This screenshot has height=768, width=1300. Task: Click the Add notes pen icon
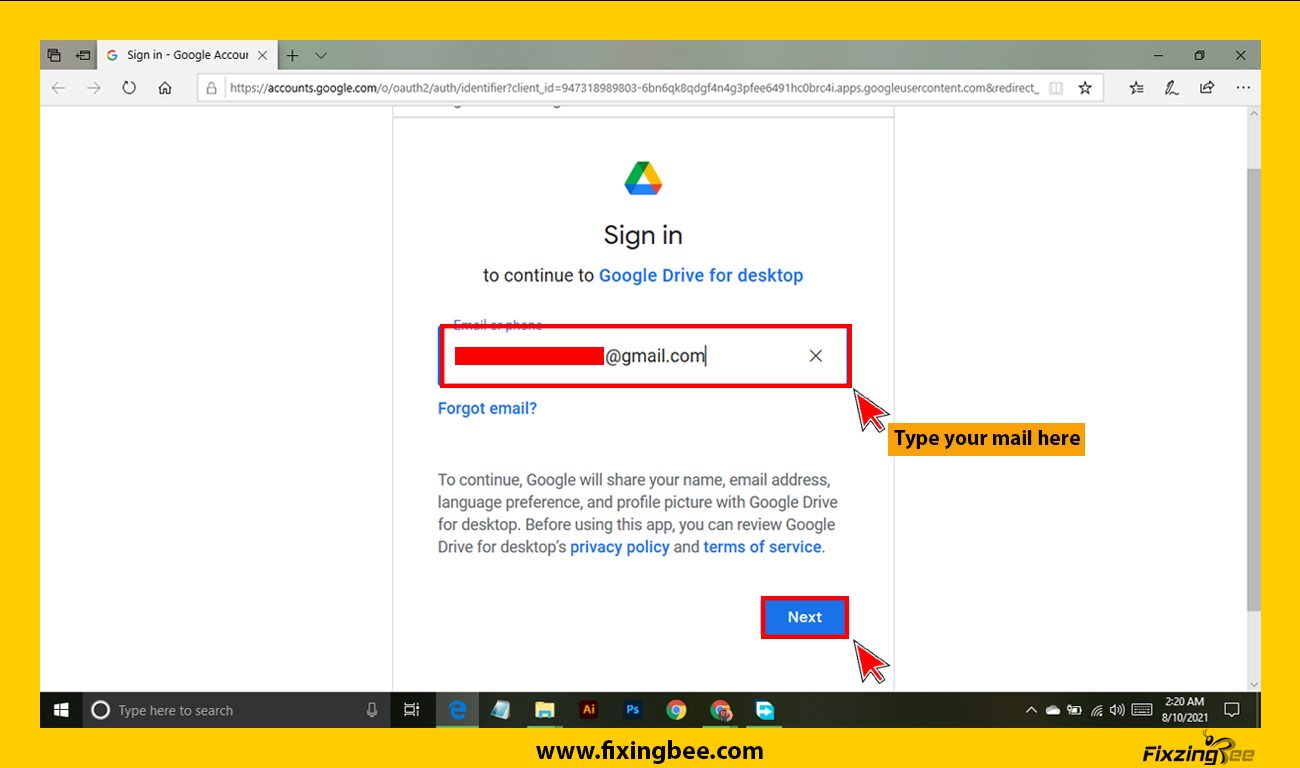(x=1171, y=88)
